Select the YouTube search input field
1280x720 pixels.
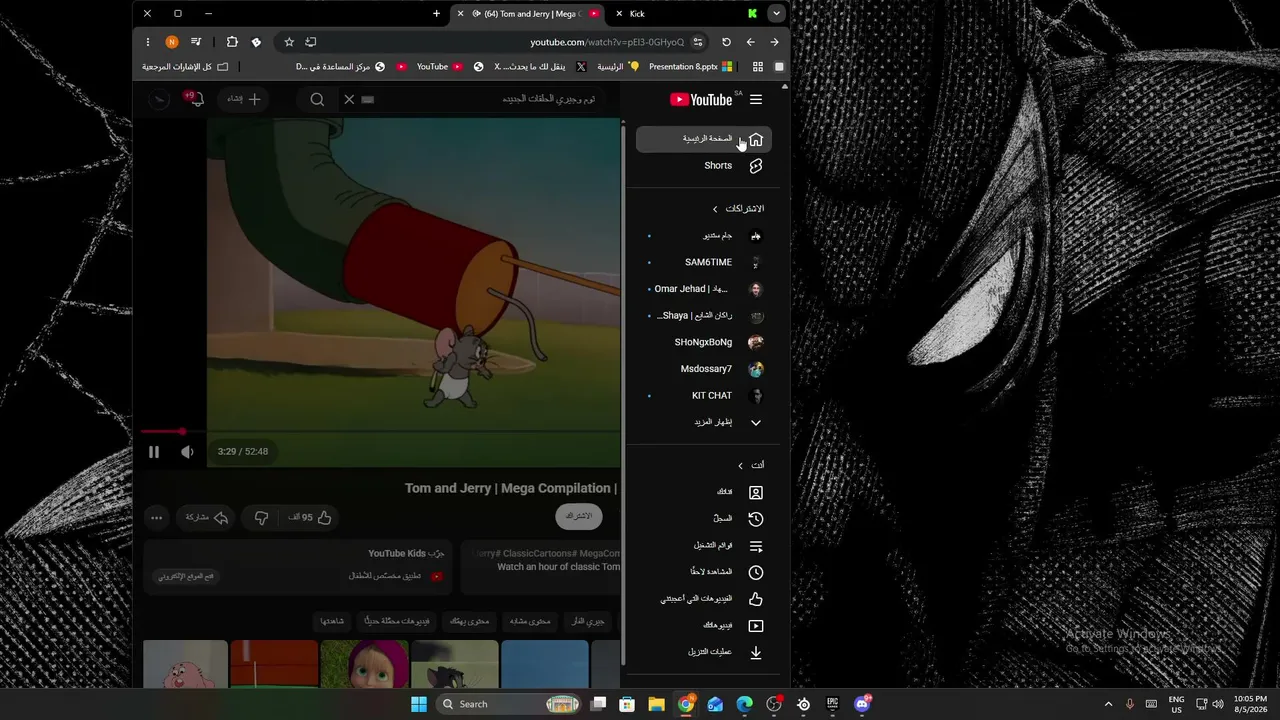[487, 99]
